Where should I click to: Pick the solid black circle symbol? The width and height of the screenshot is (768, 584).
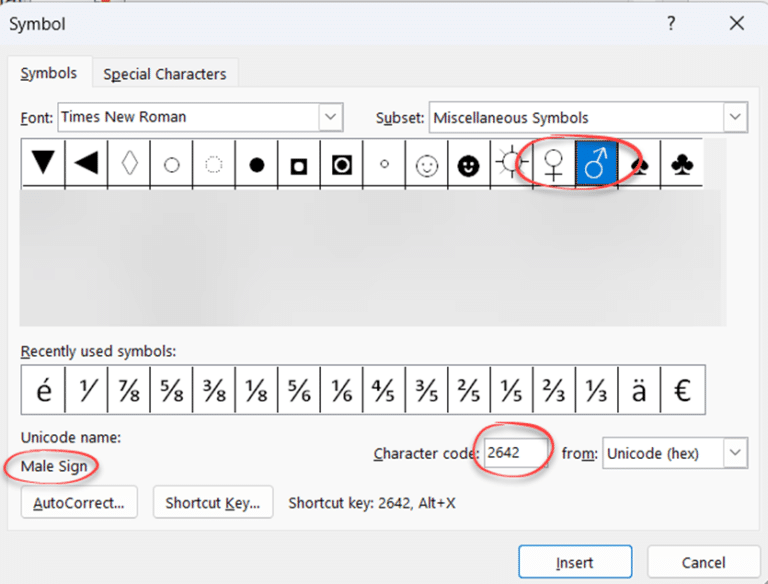coord(257,163)
